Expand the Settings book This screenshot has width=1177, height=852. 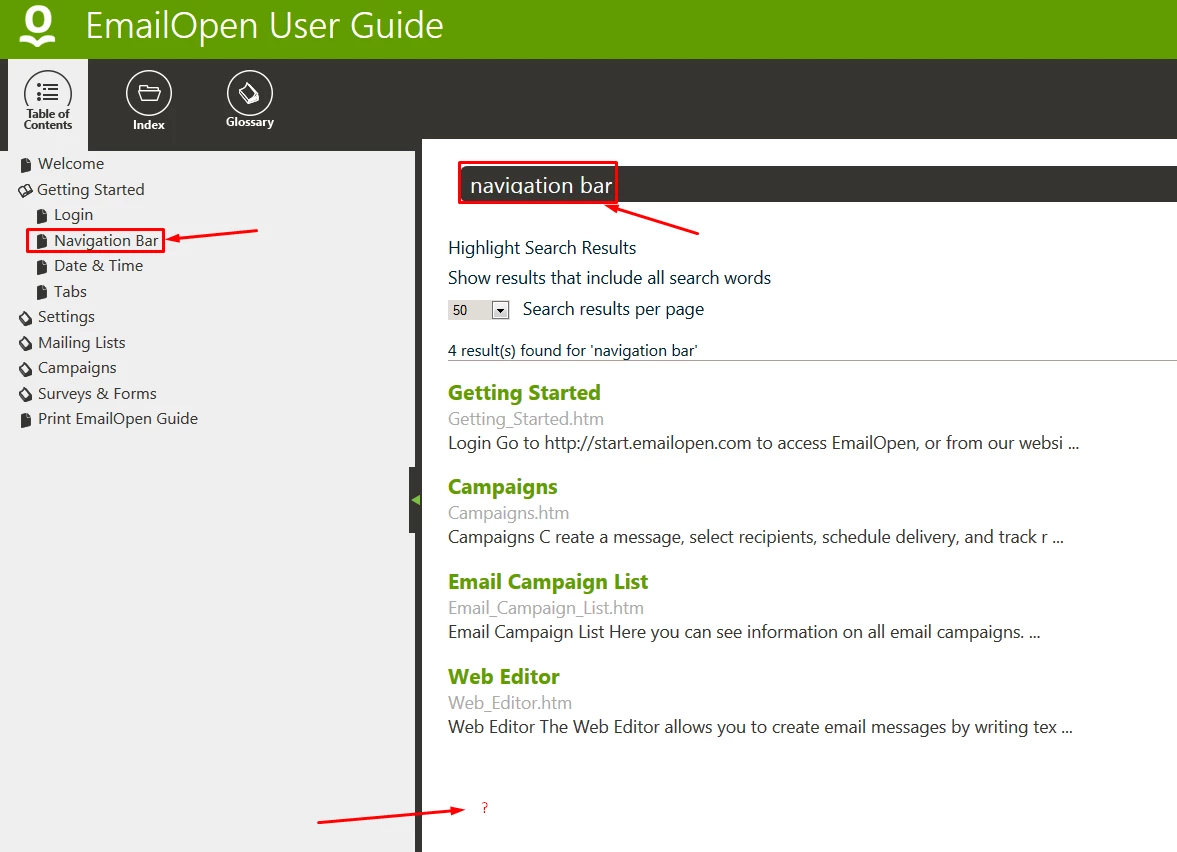[x=66, y=317]
